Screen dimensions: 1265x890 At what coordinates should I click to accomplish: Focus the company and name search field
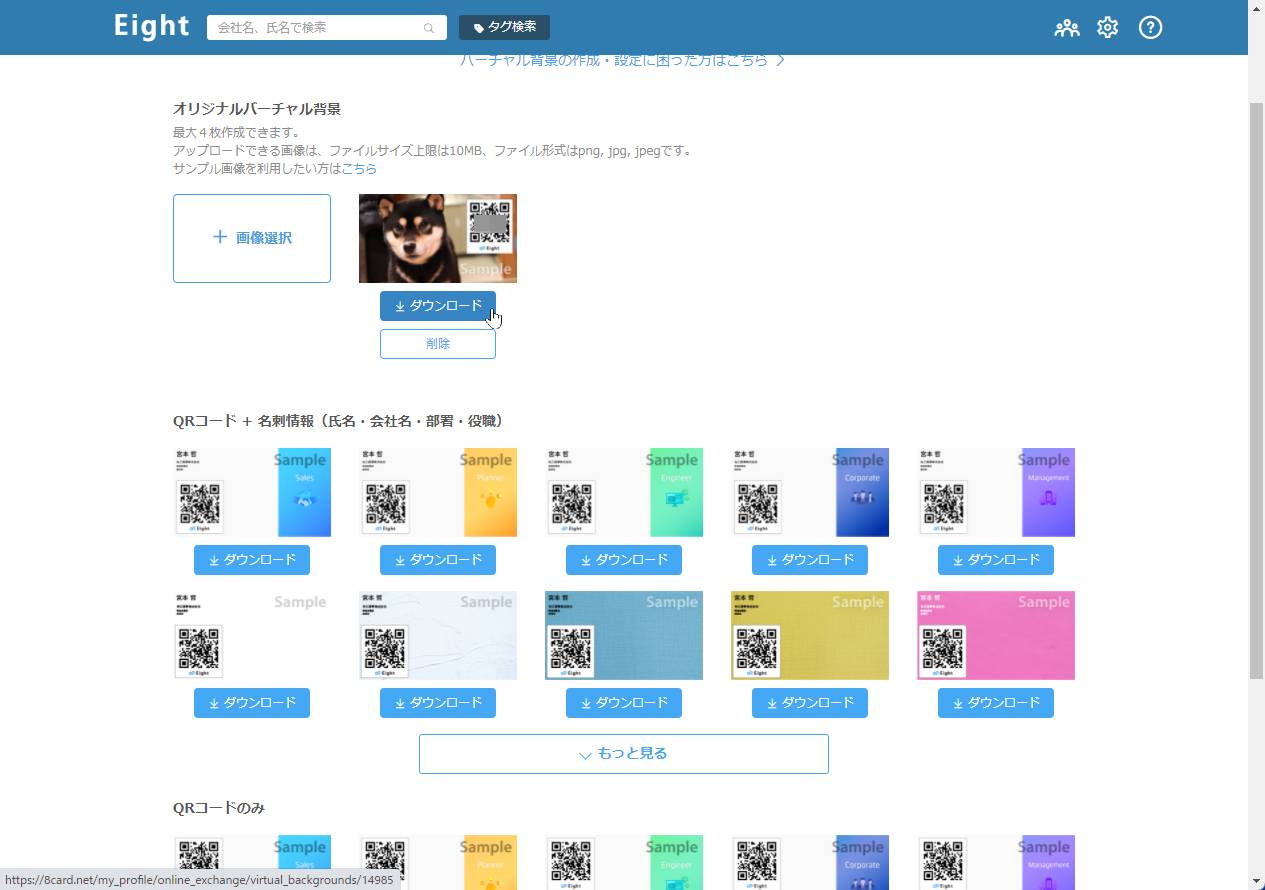pyautogui.click(x=327, y=28)
